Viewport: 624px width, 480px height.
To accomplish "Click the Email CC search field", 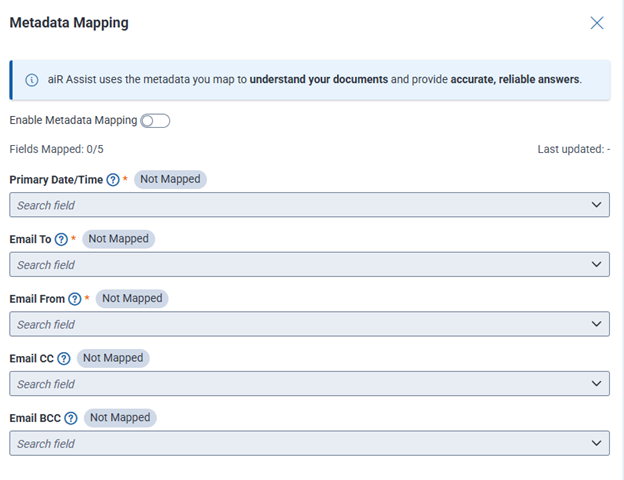I will (309, 384).
